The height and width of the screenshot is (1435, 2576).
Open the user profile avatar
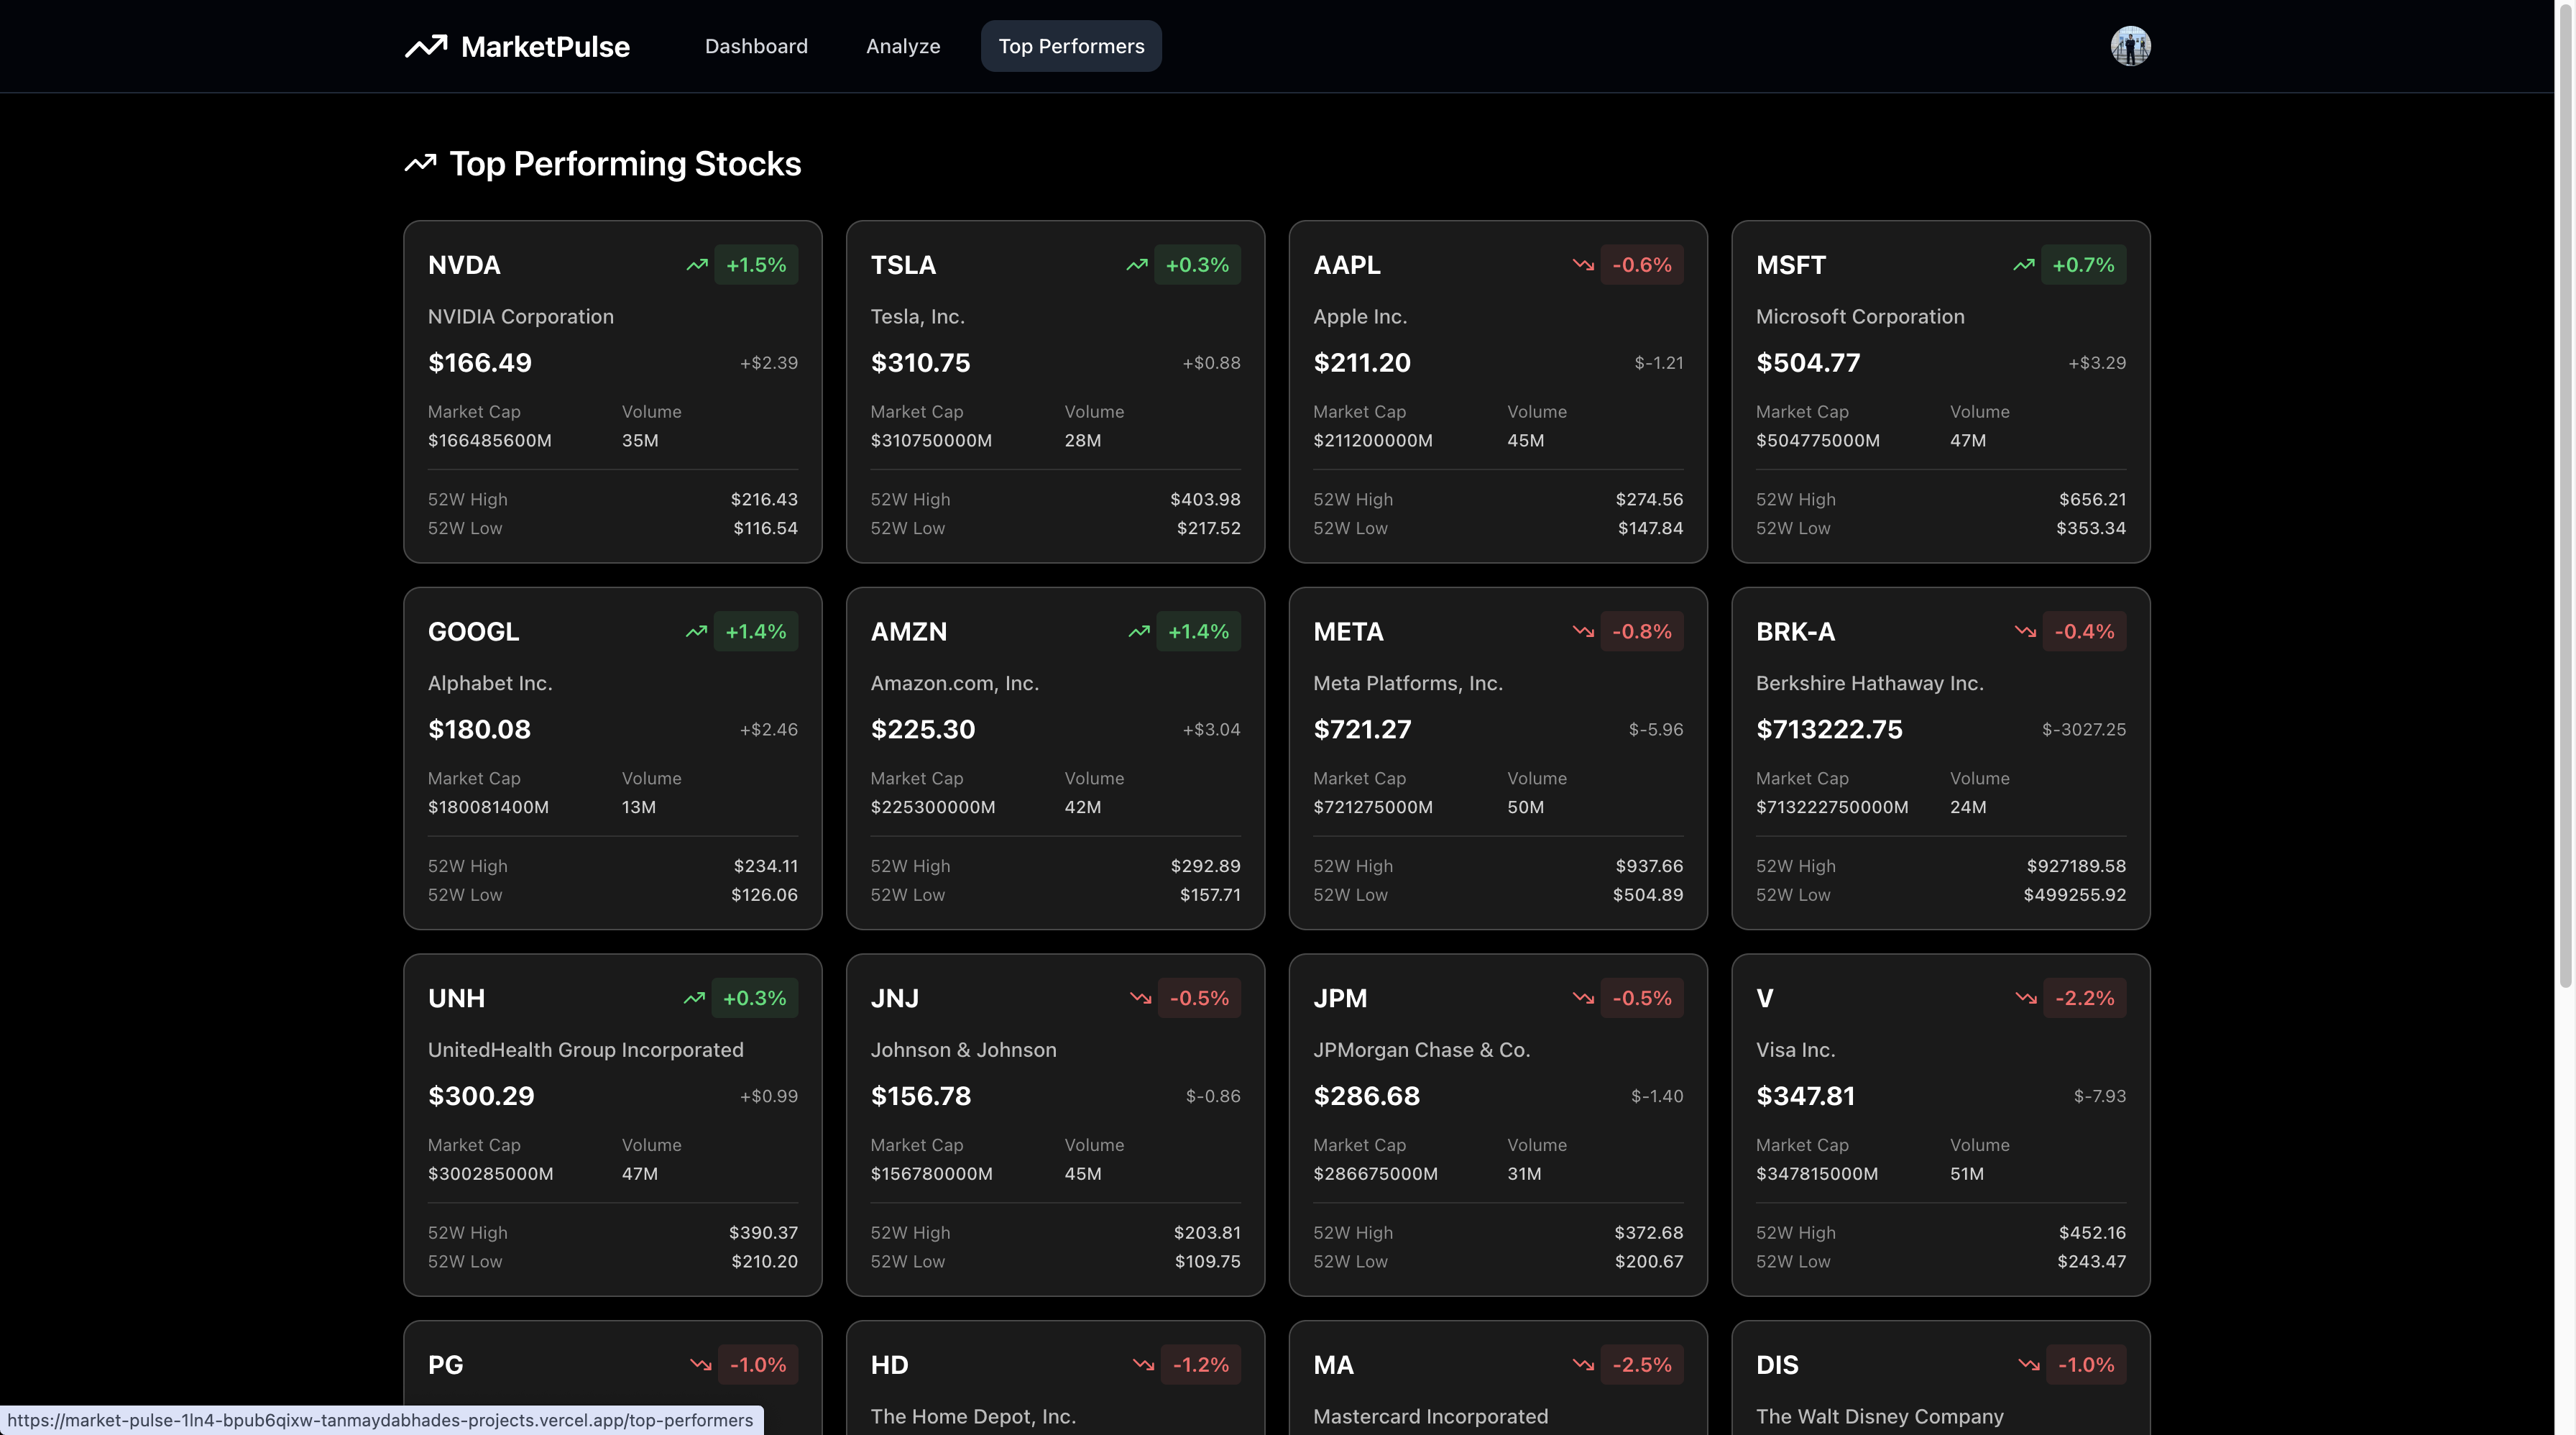point(2130,46)
